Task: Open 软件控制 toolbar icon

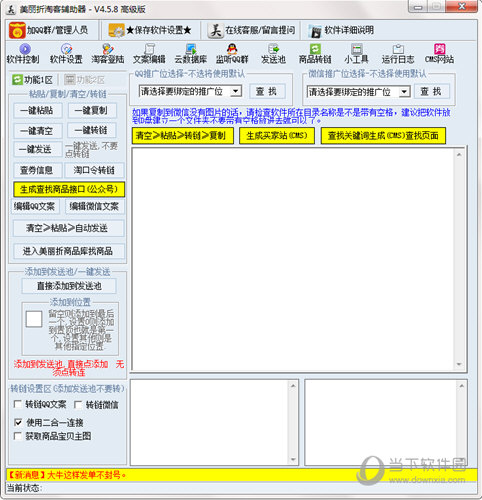Action: (x=24, y=50)
